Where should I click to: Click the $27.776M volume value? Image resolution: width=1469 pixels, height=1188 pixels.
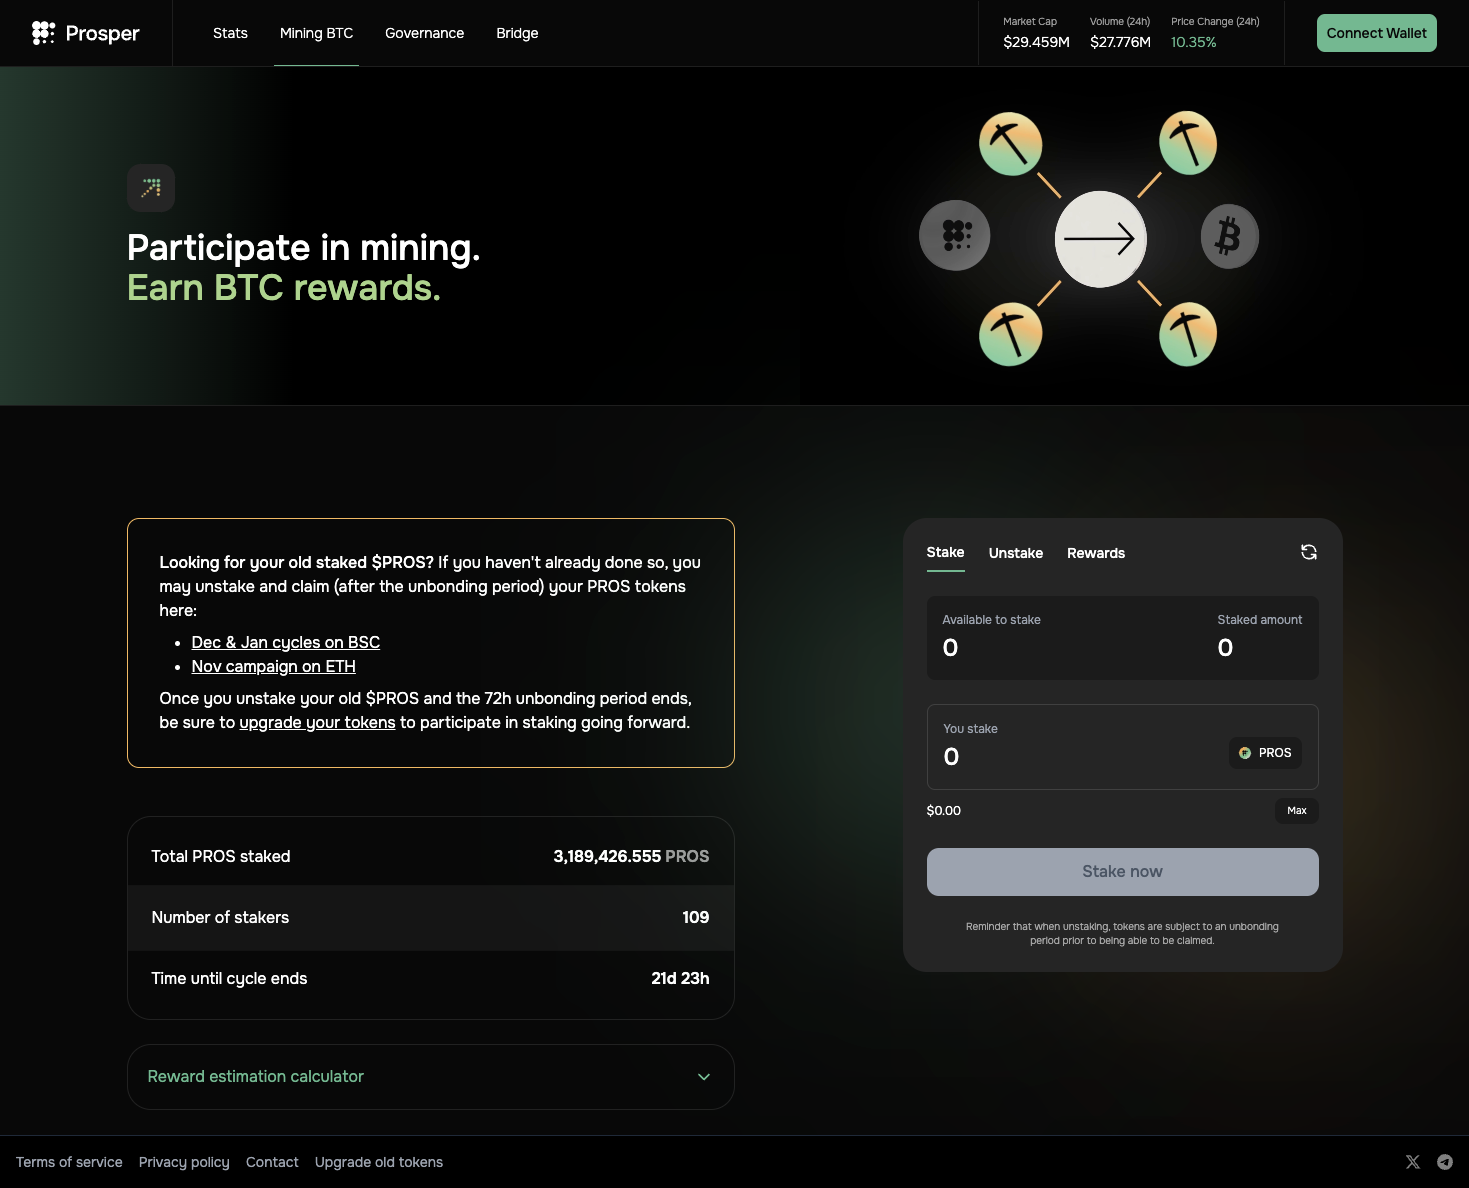(1120, 42)
